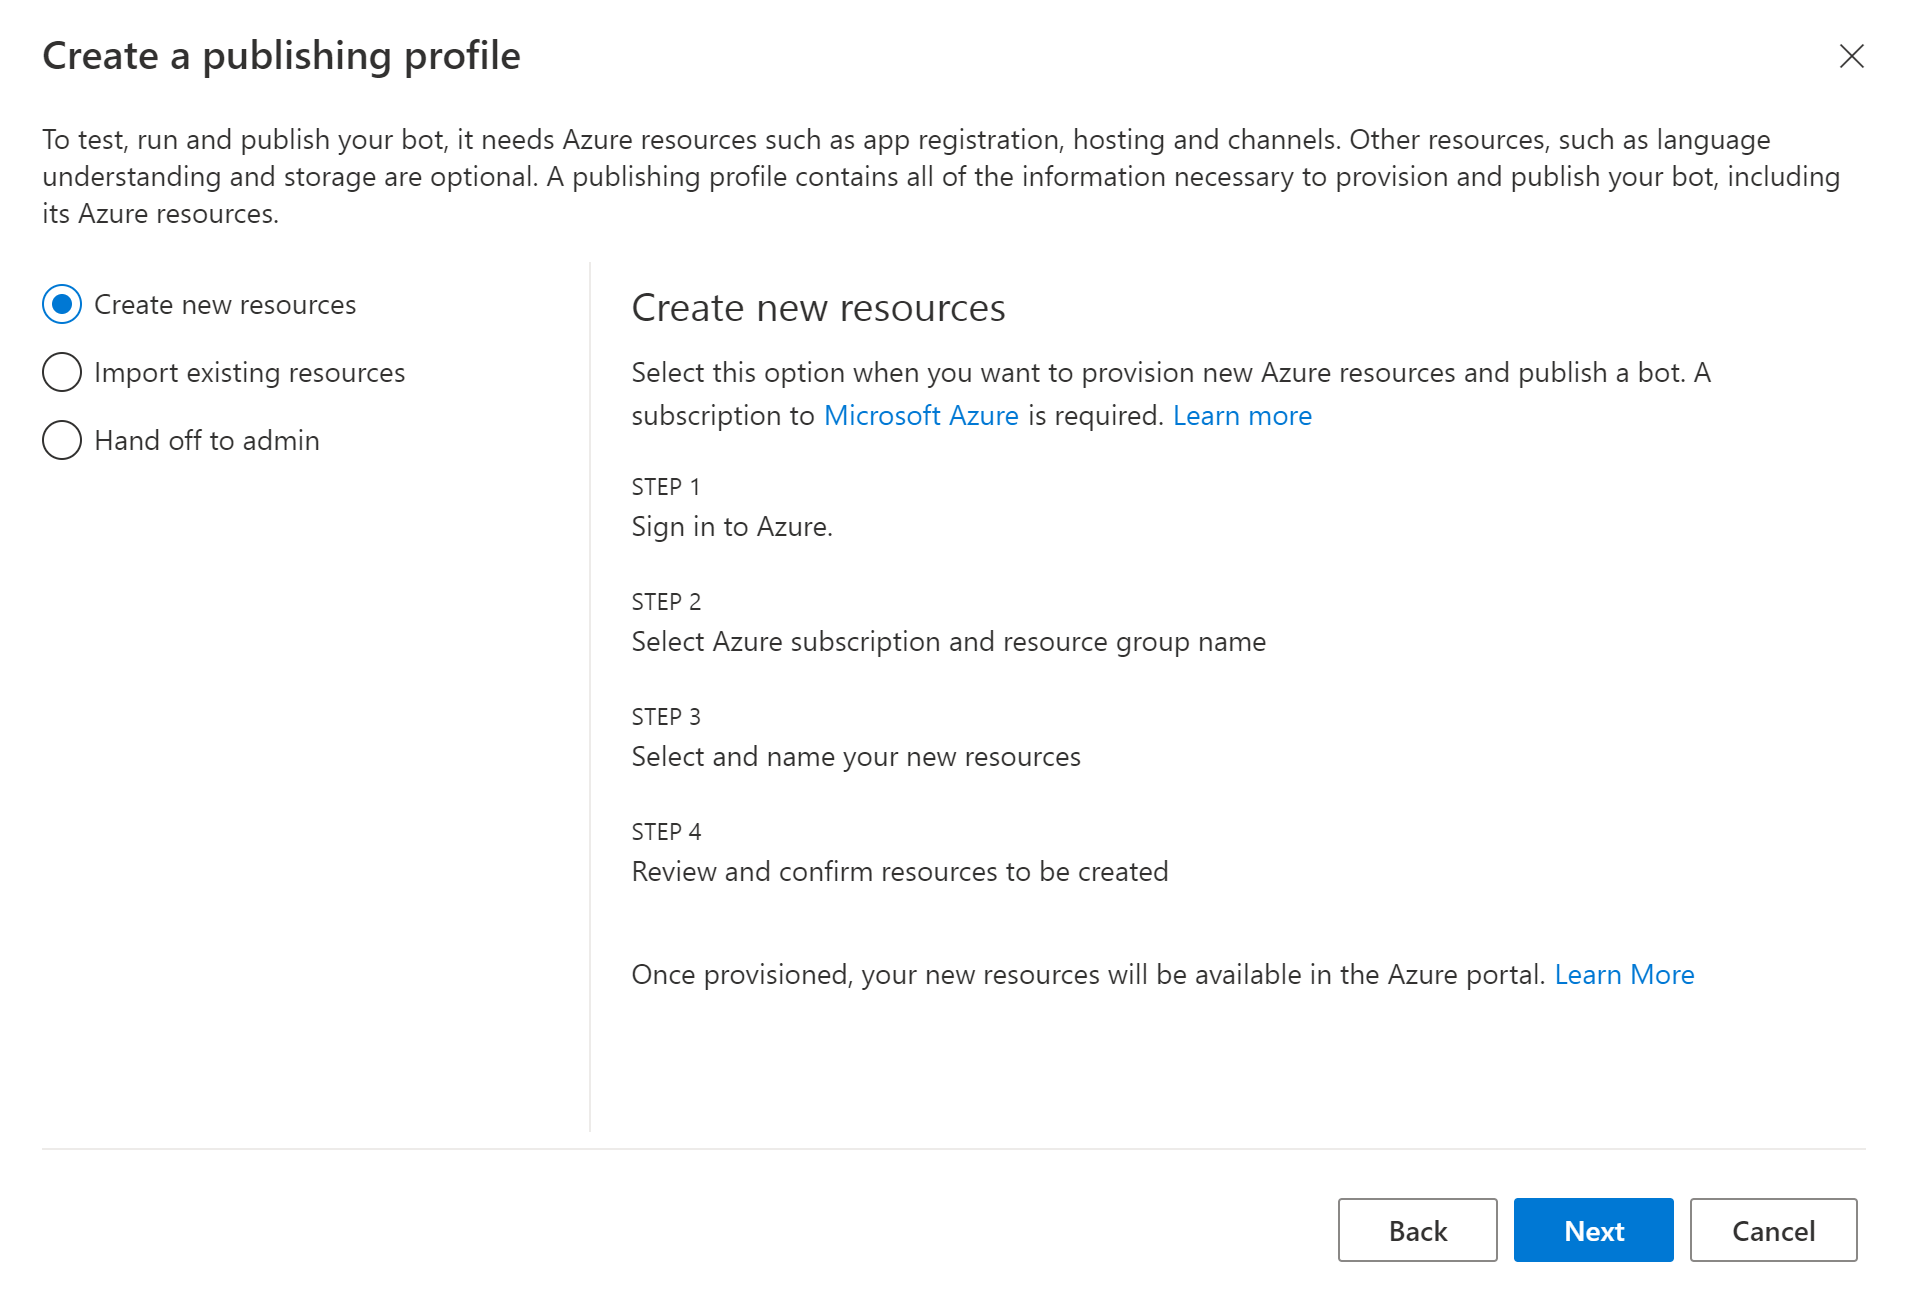The image size is (1906, 1303).
Task: Click the 'Select Azure subscription and resource group name' text
Action: 948,642
